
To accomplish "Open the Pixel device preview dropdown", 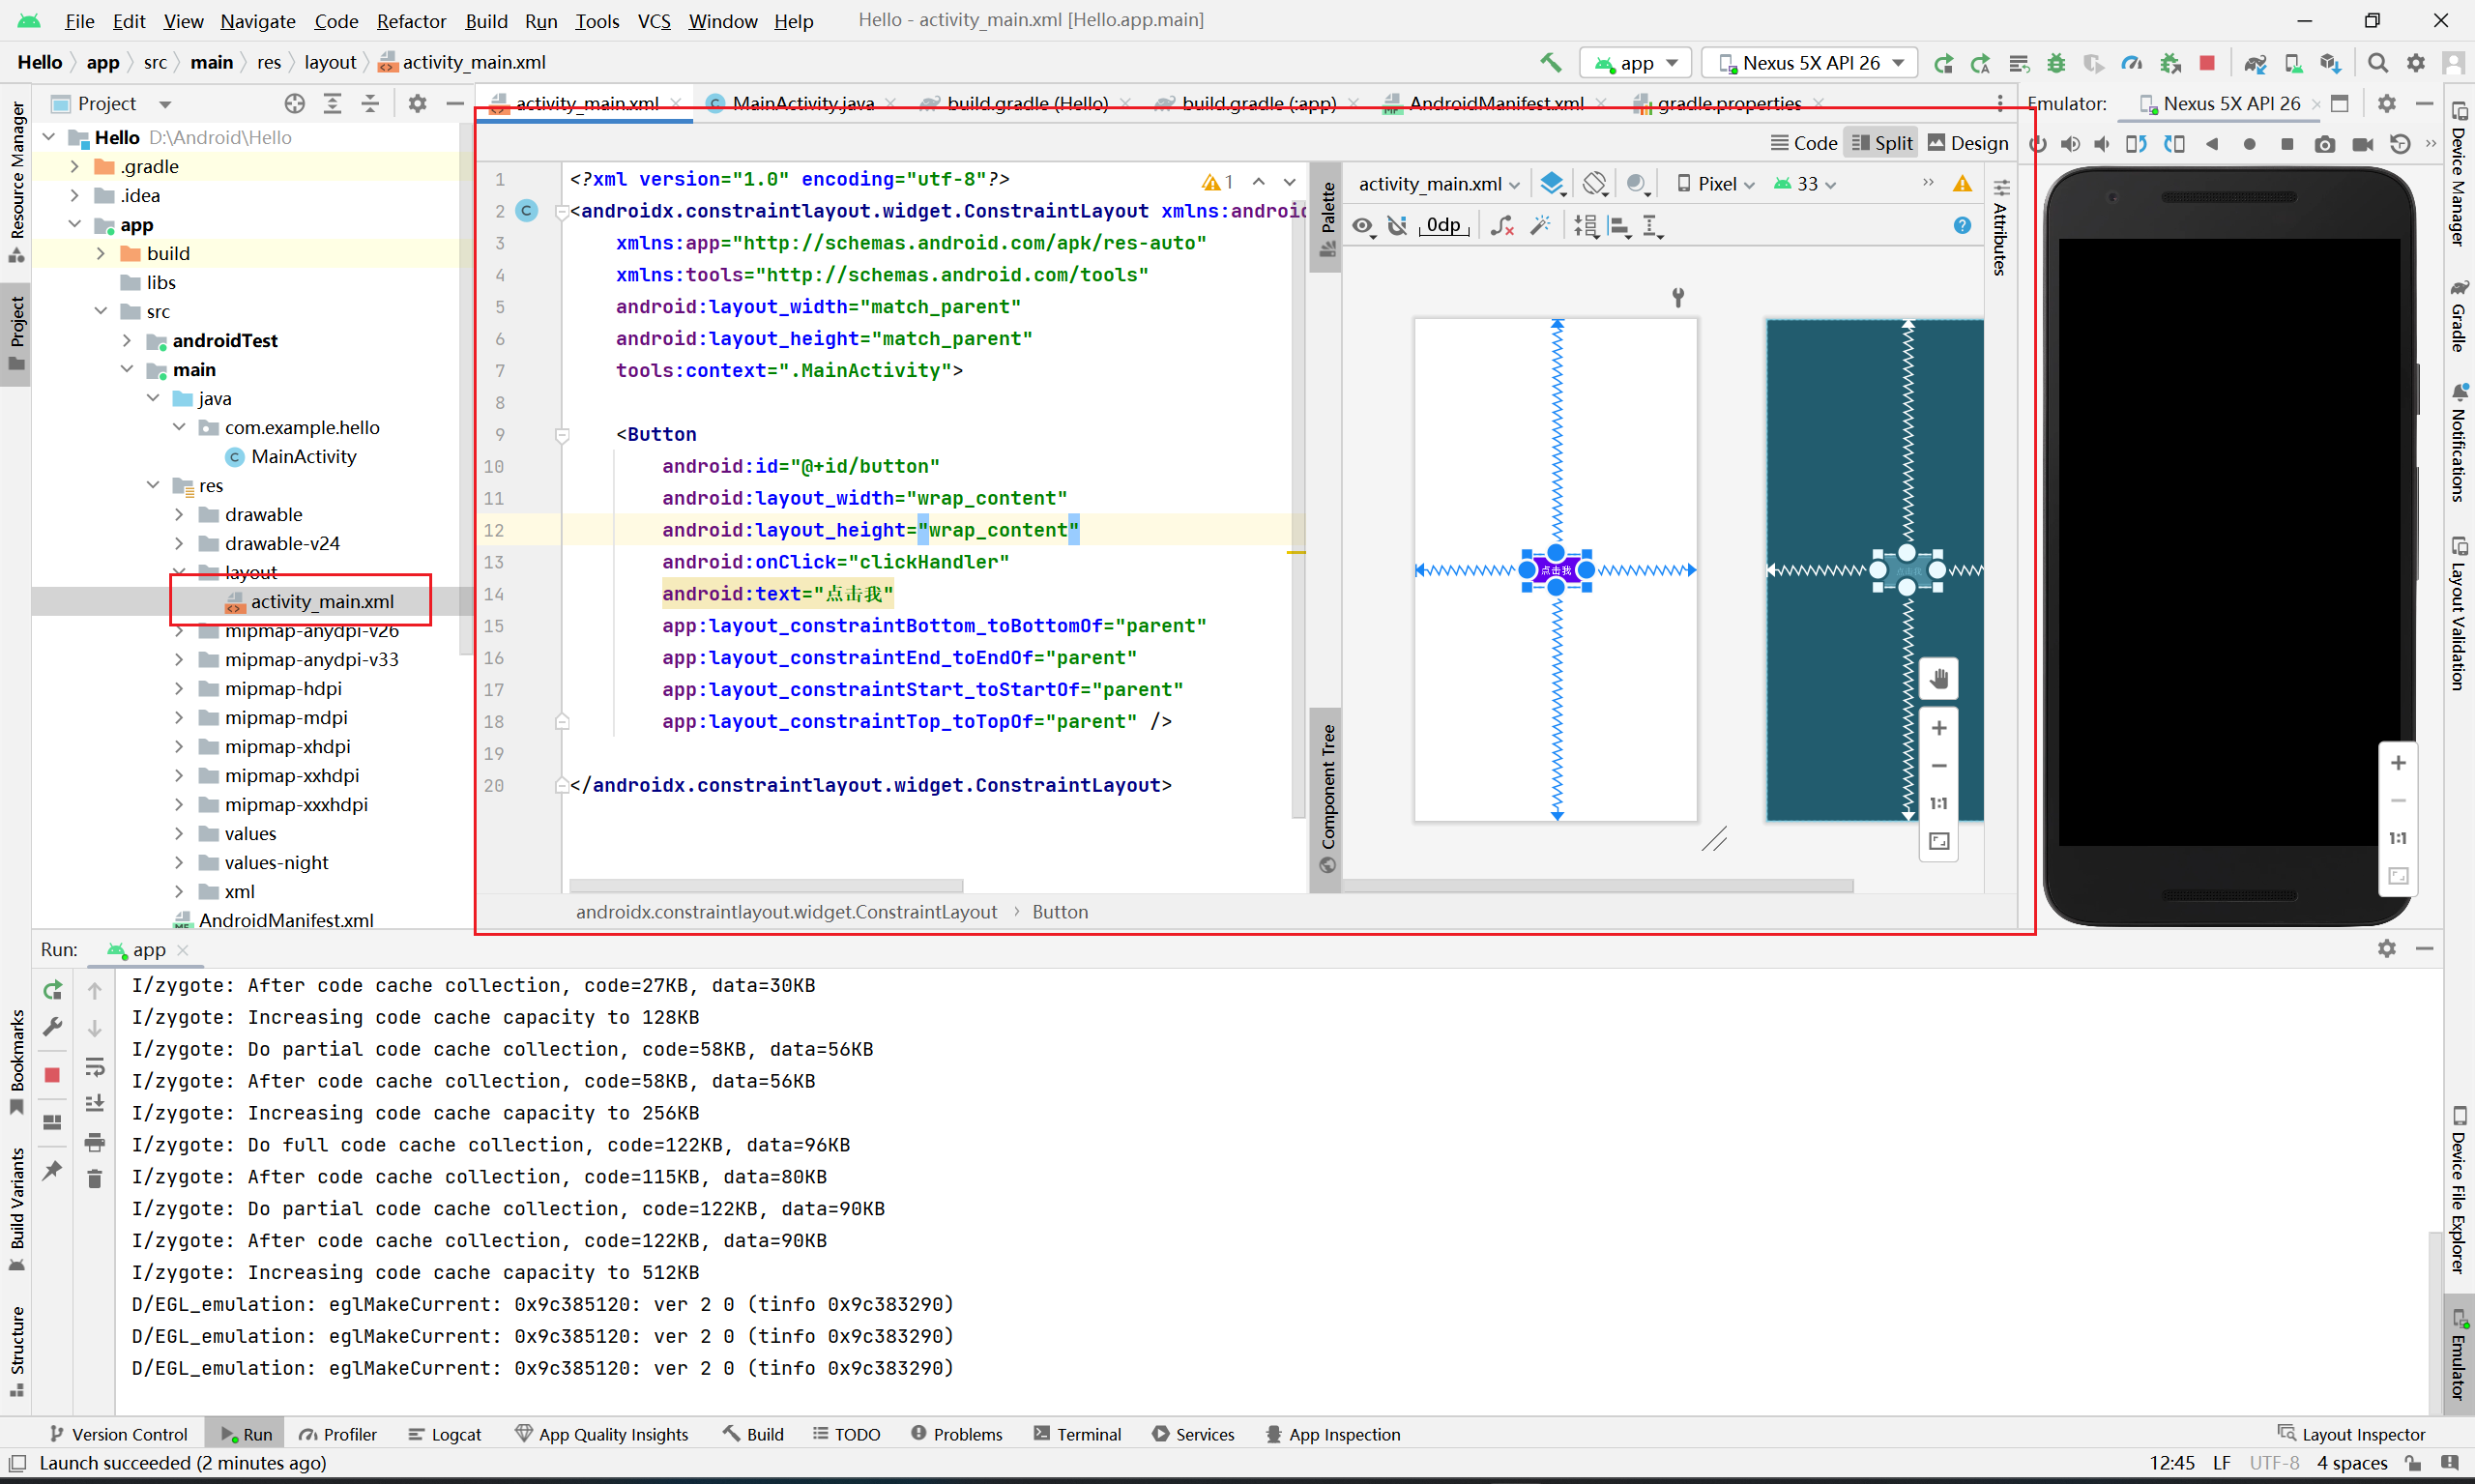I will coord(1716,184).
